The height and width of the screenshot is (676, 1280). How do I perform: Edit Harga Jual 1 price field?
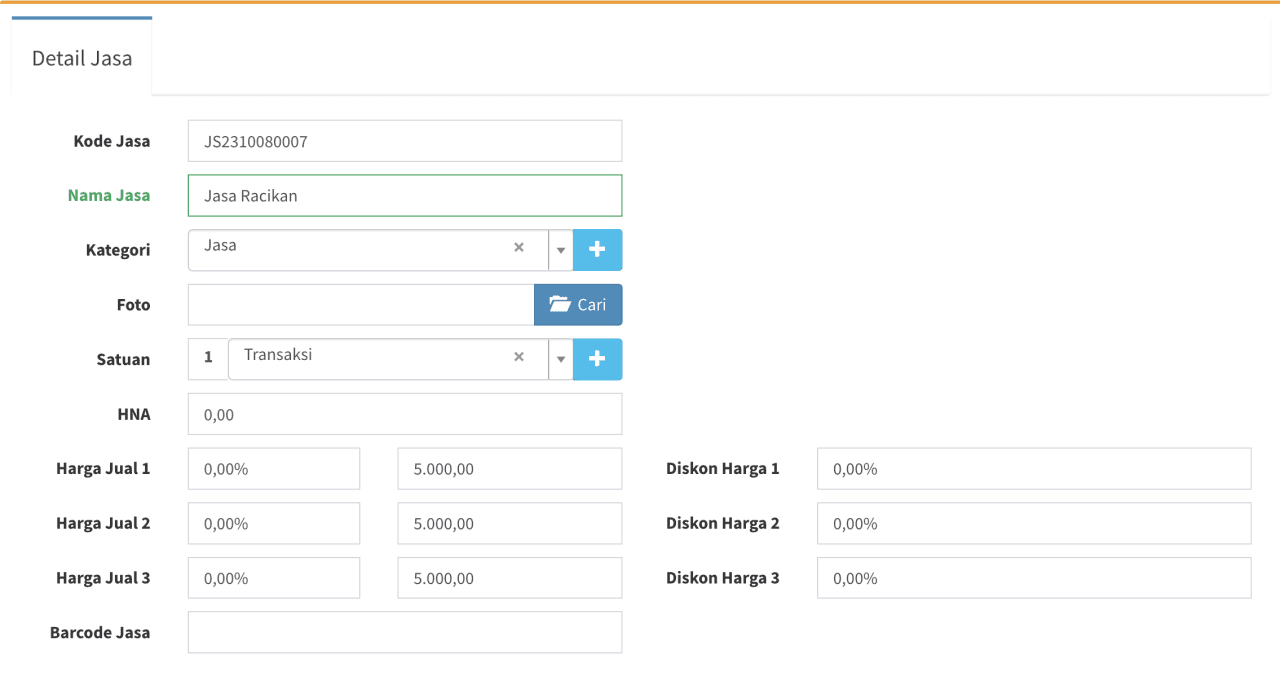pos(510,469)
